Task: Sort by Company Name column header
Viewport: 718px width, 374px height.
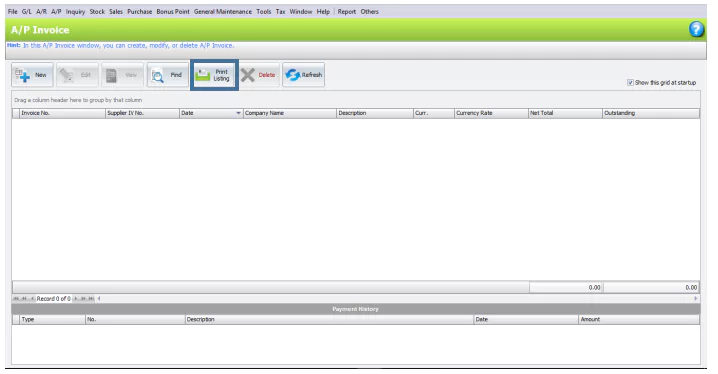Action: coord(290,113)
